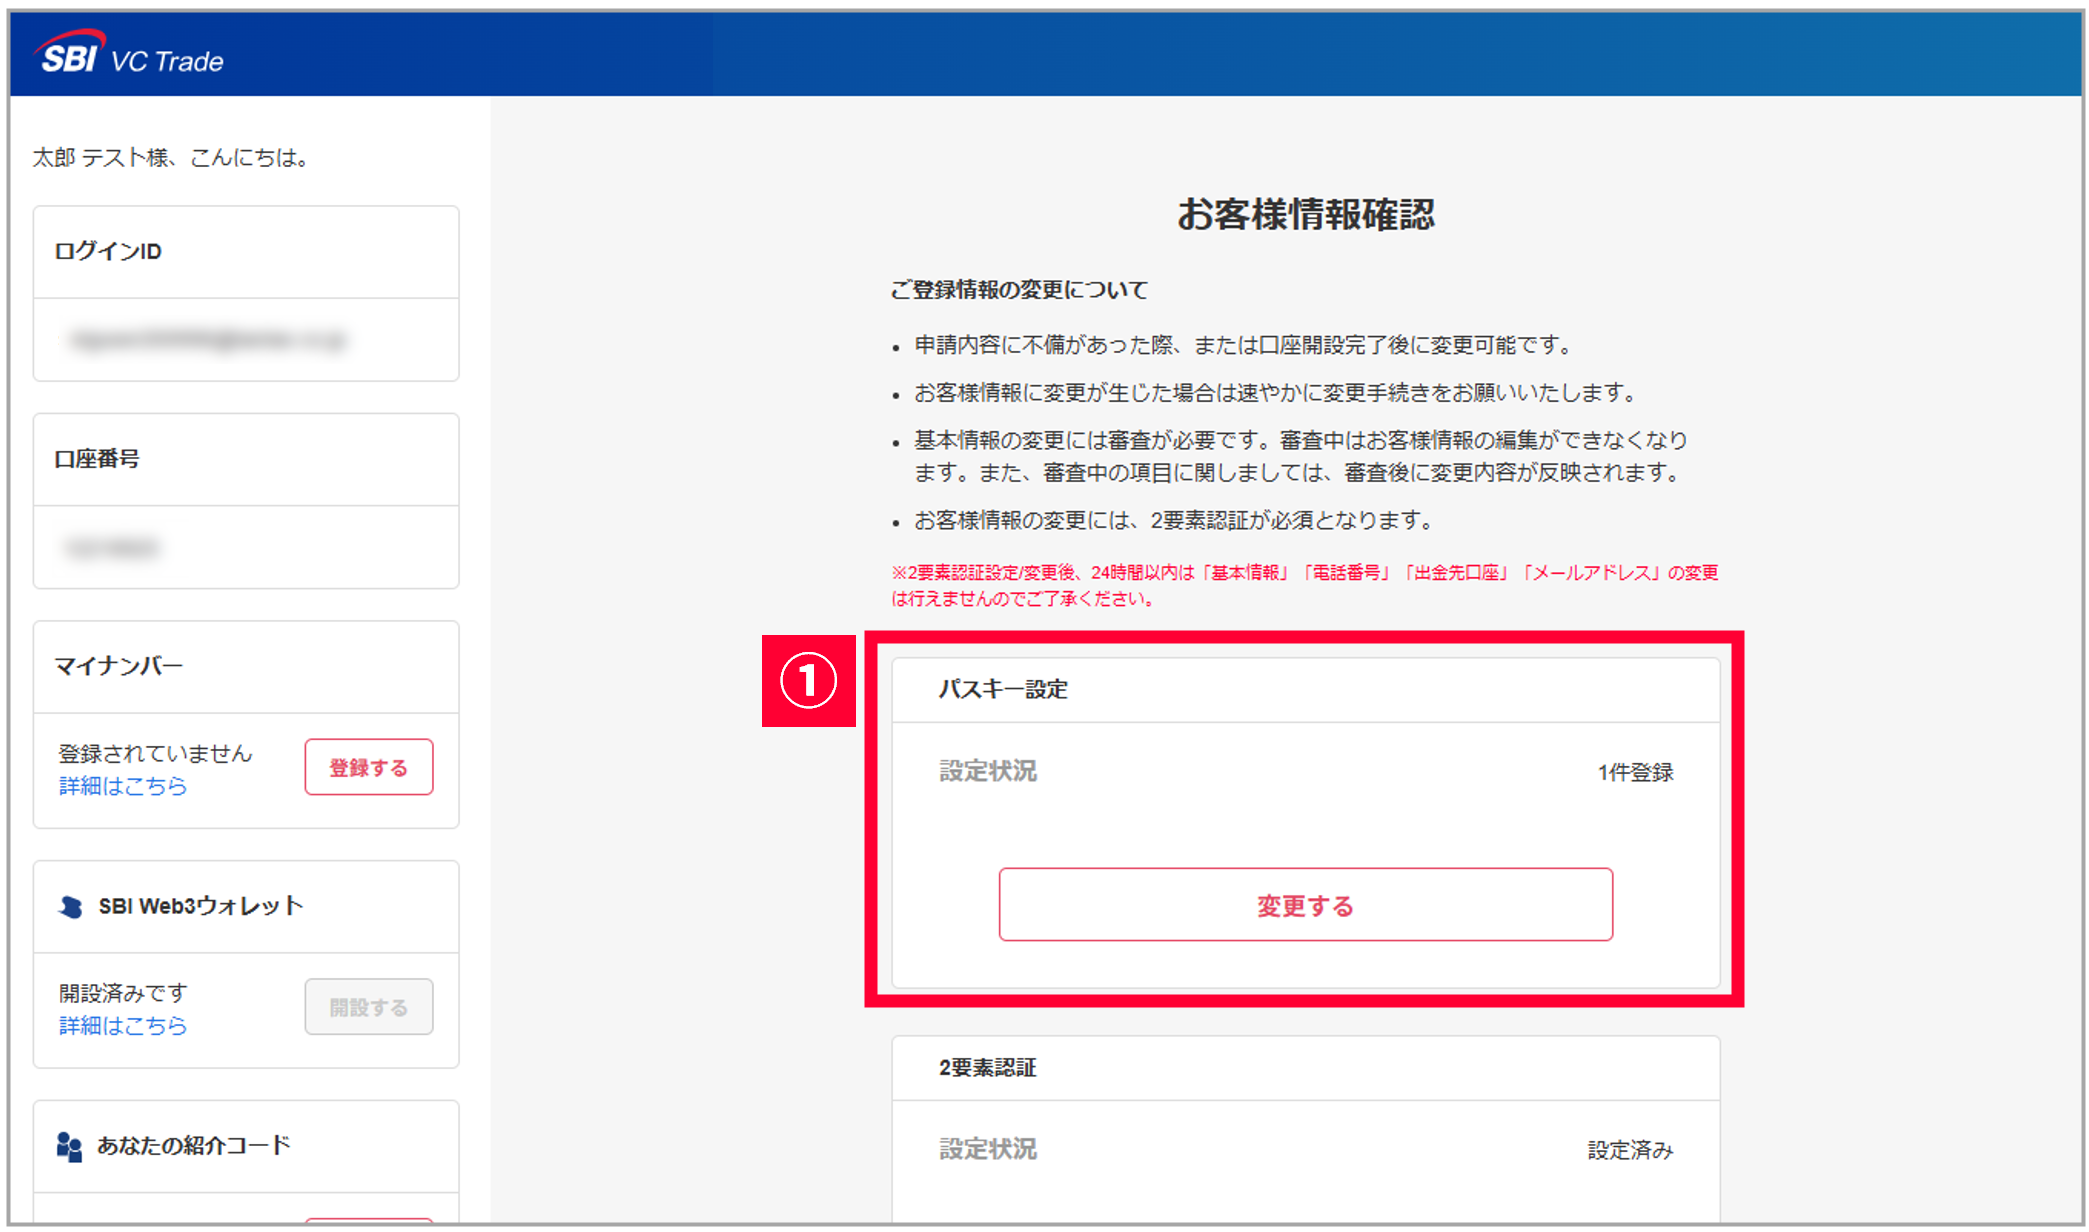
Task: Click the red circled number 1 marker
Action: pos(808,681)
